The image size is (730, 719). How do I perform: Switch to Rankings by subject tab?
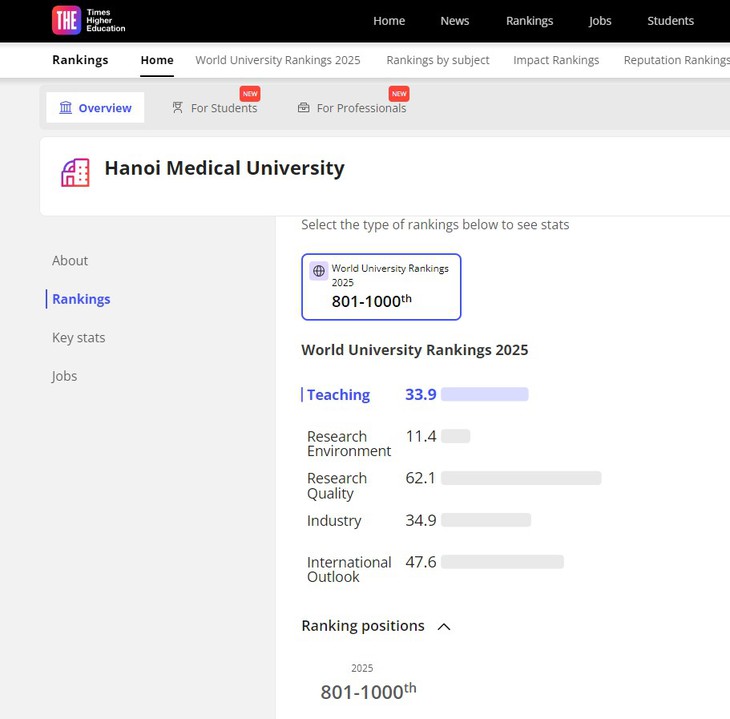coord(438,60)
